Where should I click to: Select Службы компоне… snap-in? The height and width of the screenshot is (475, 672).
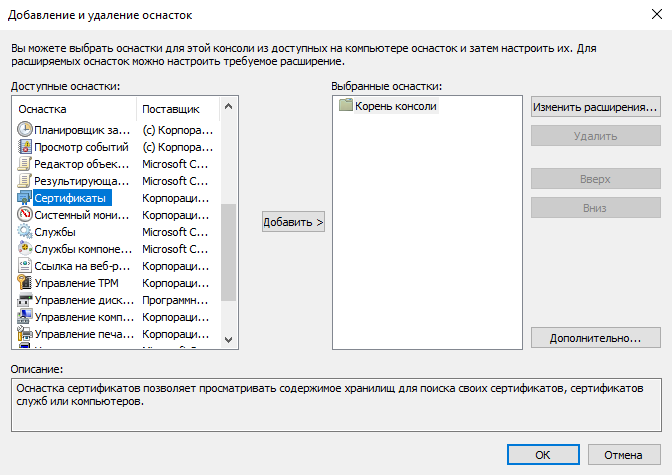point(116,249)
